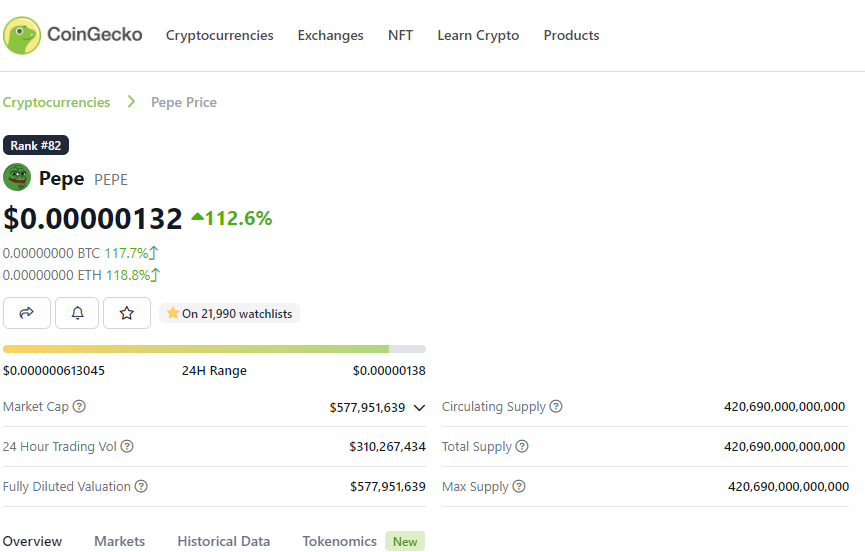The image size is (865, 552).
Task: Click Total Supply question mark icon
Action: (522, 446)
